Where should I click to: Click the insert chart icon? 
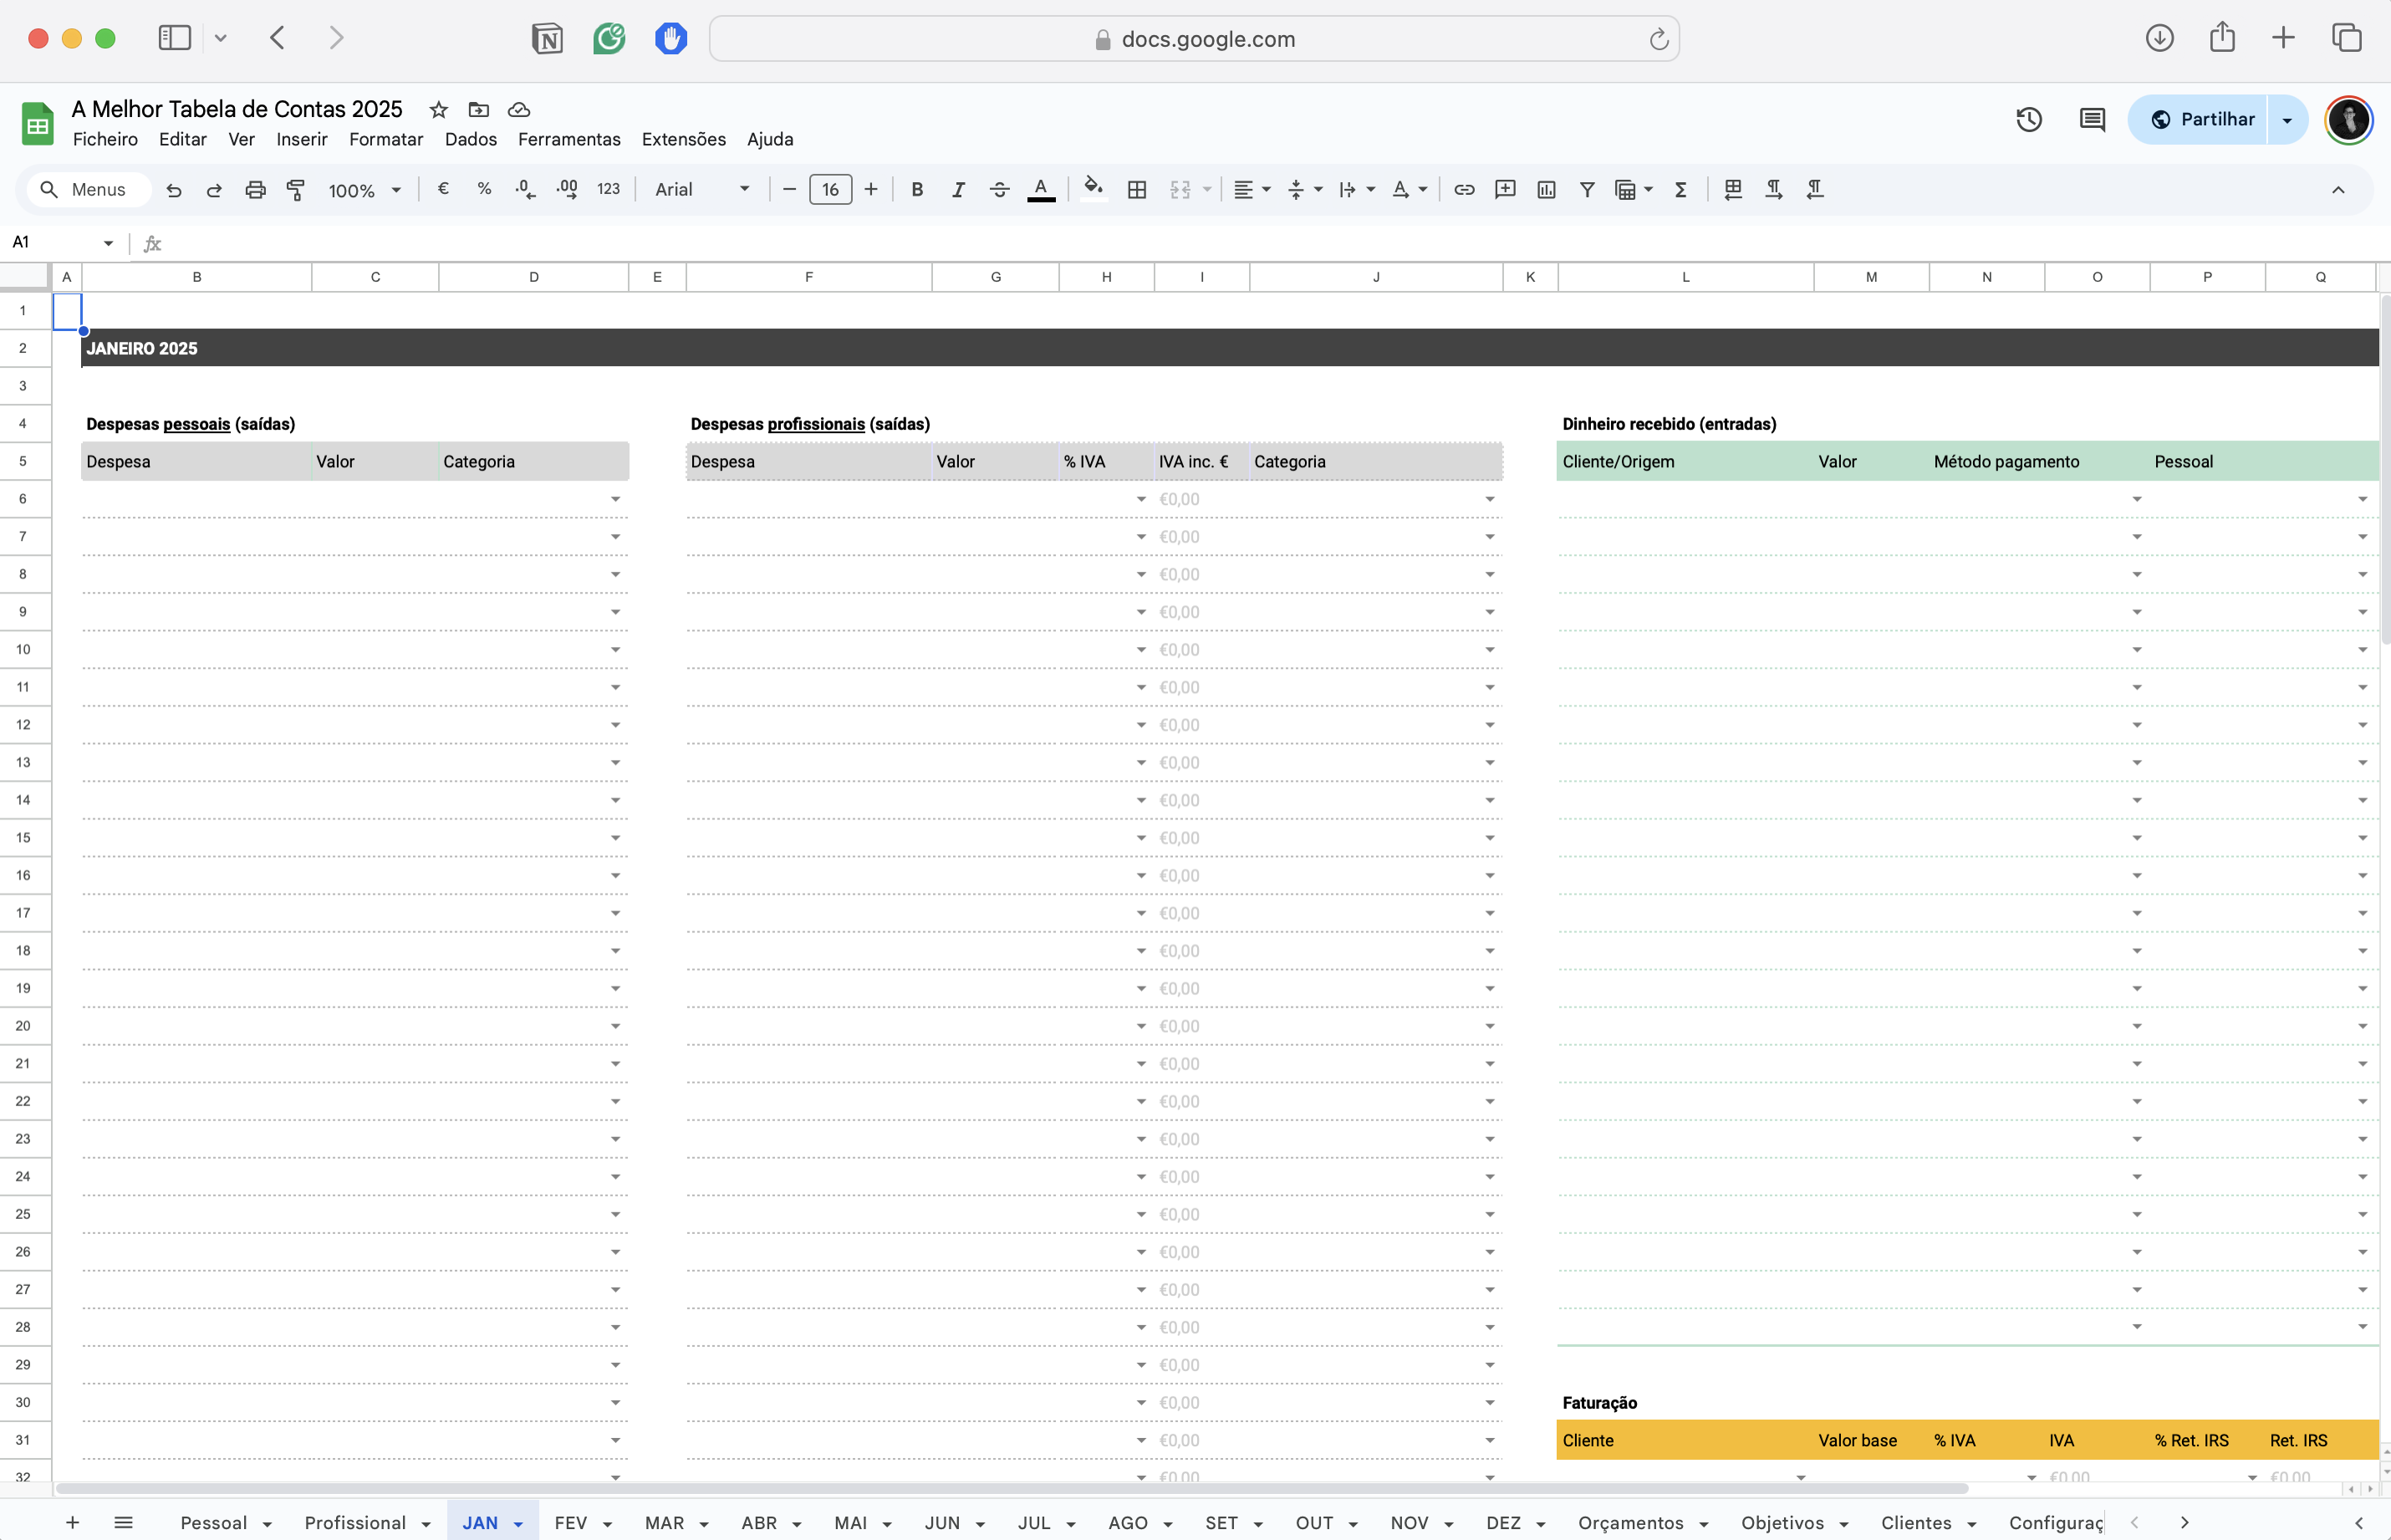pos(1546,190)
